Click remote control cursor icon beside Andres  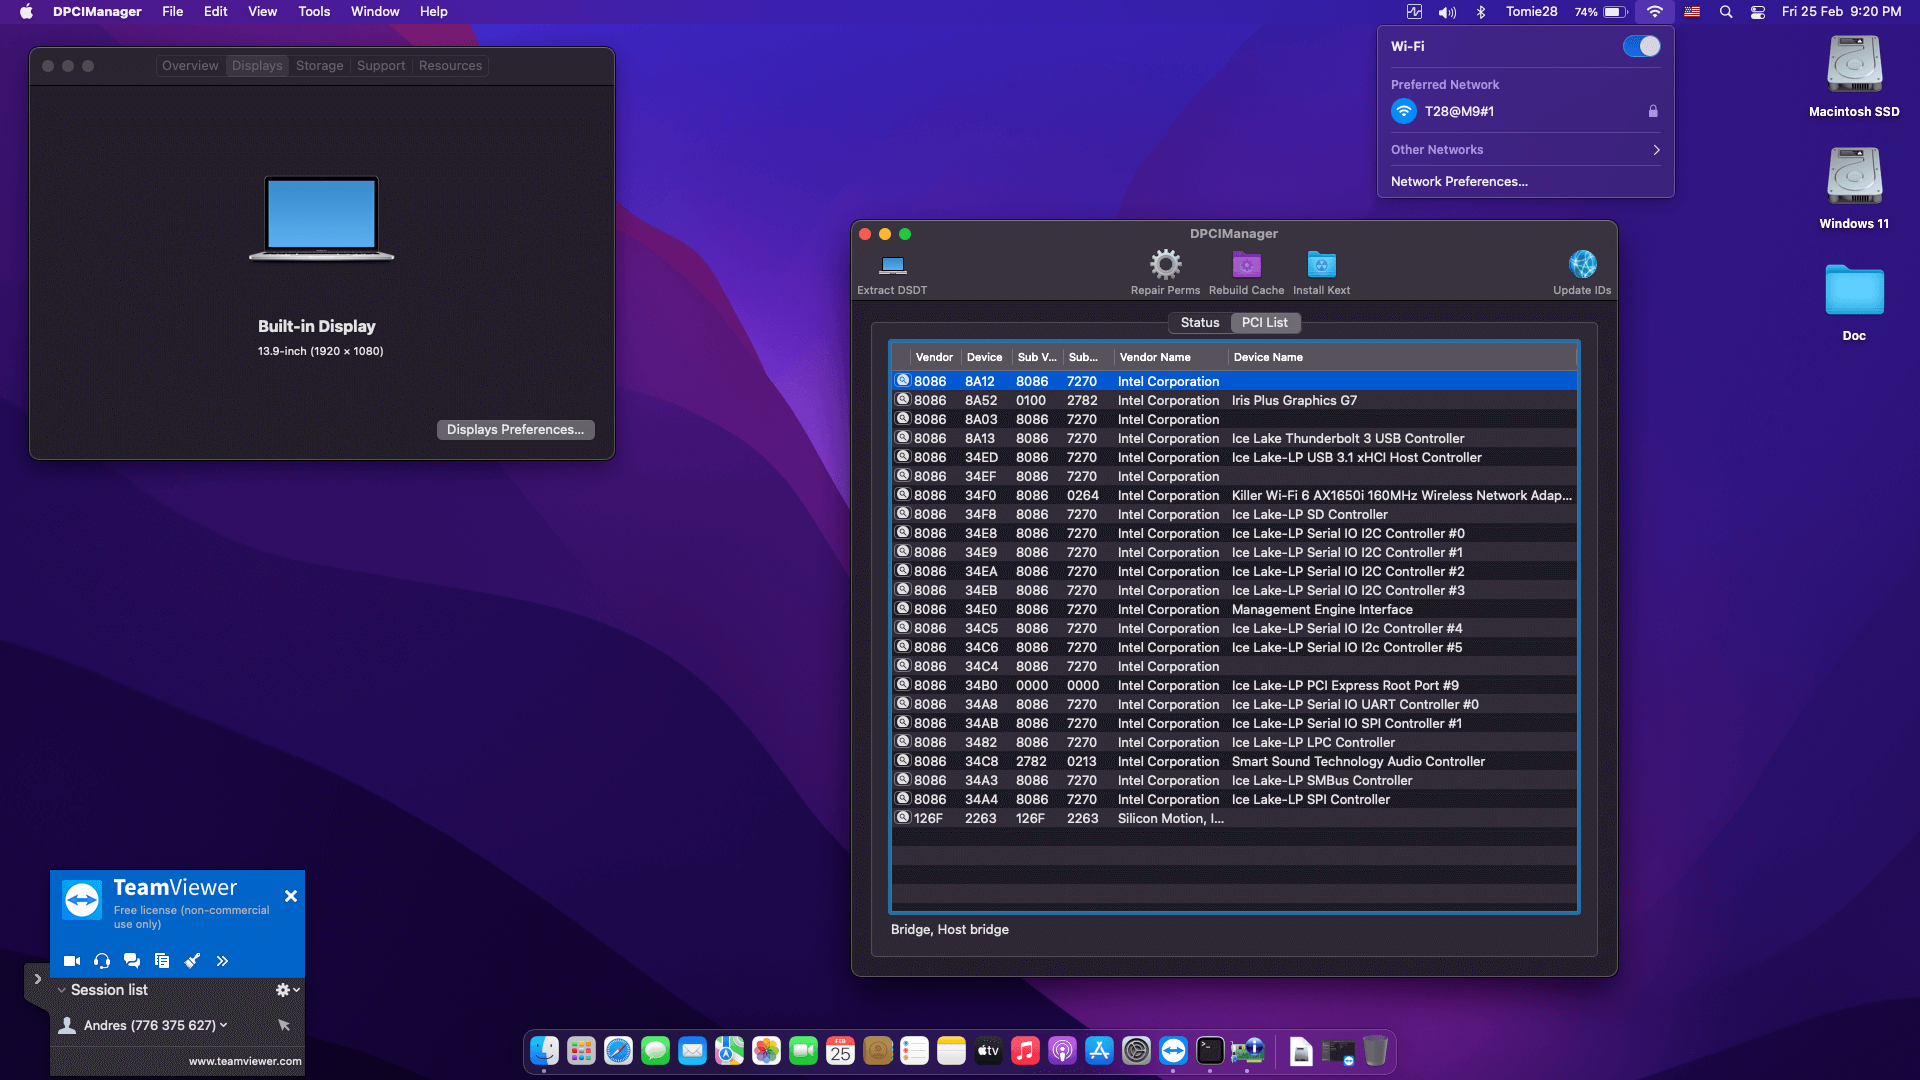pyautogui.click(x=284, y=1025)
